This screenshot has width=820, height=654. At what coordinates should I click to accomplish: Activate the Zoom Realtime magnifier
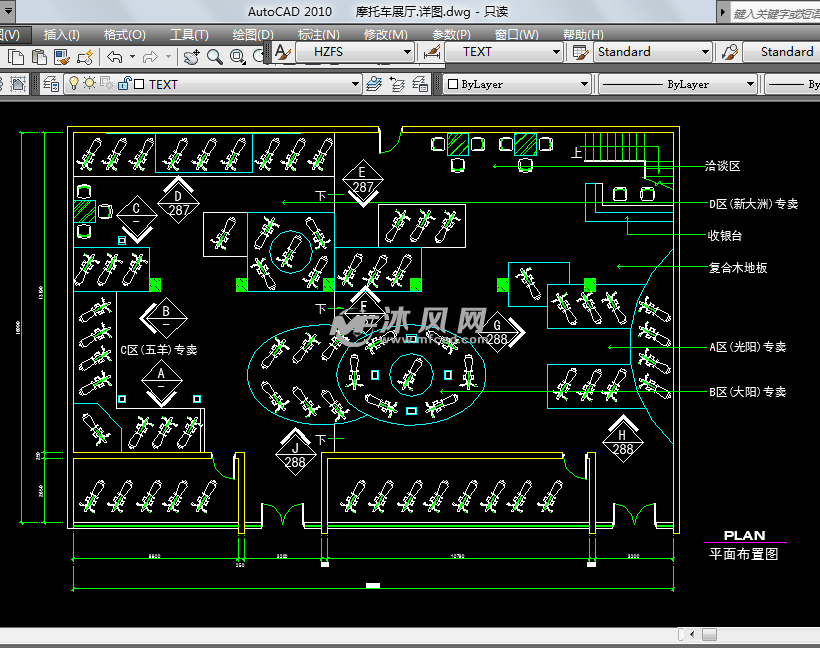[x=215, y=57]
